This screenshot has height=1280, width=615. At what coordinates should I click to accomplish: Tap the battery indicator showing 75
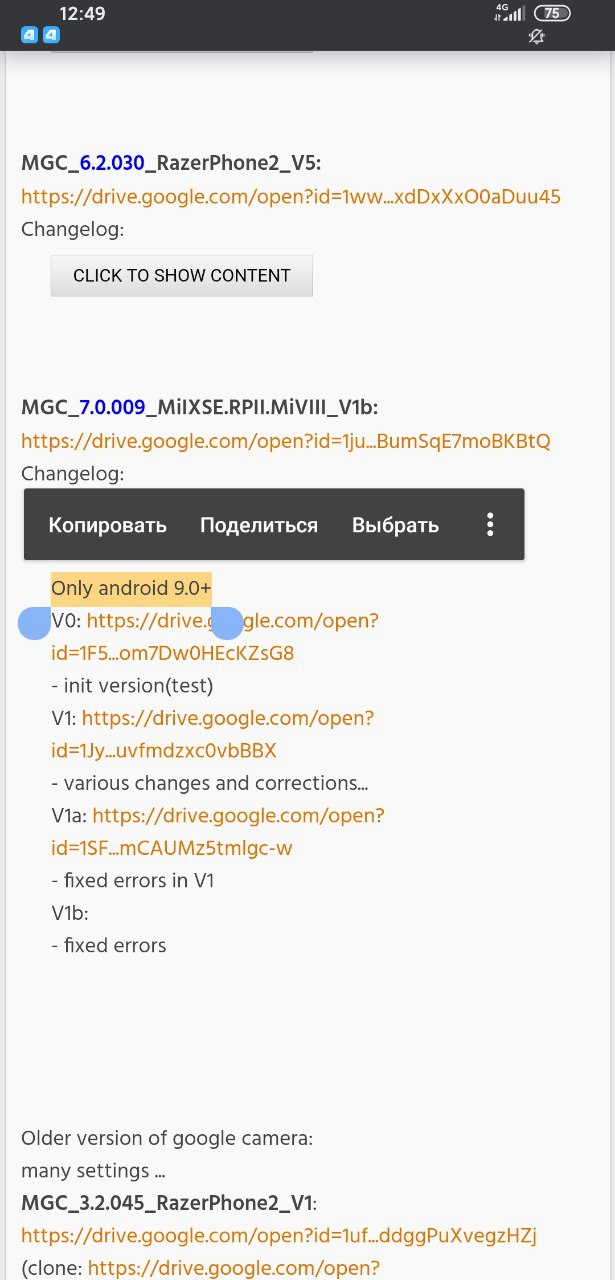tap(552, 13)
